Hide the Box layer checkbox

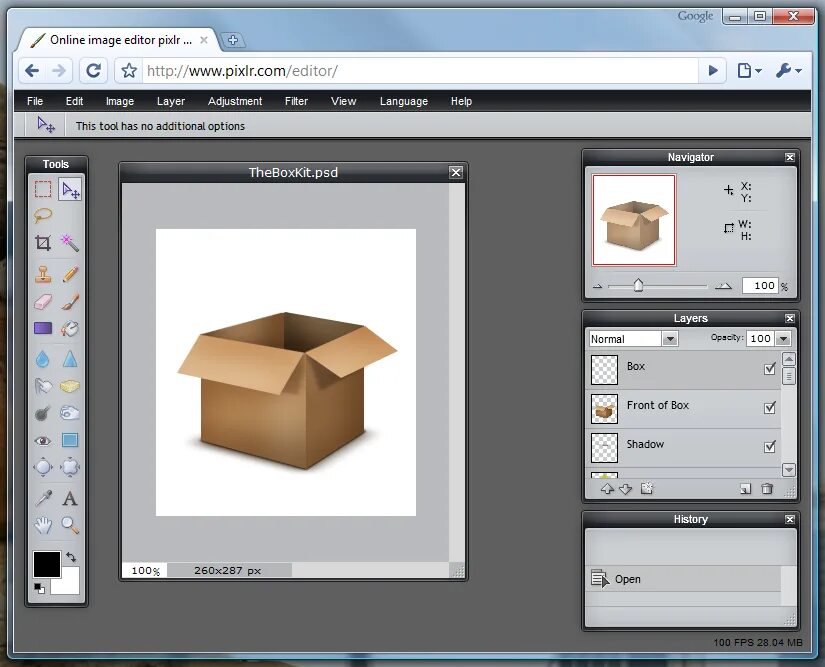point(769,369)
